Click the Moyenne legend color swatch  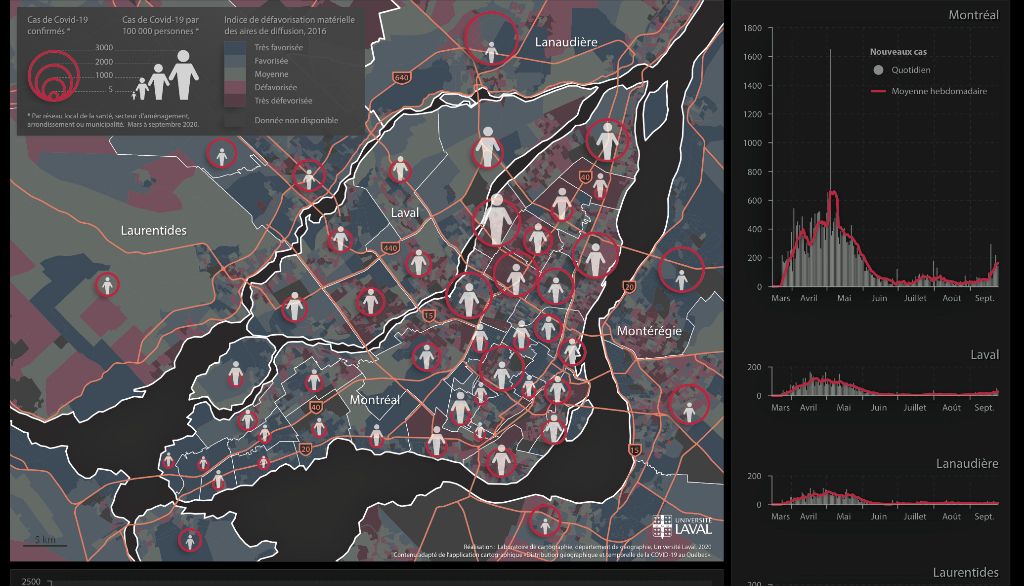click(x=235, y=74)
